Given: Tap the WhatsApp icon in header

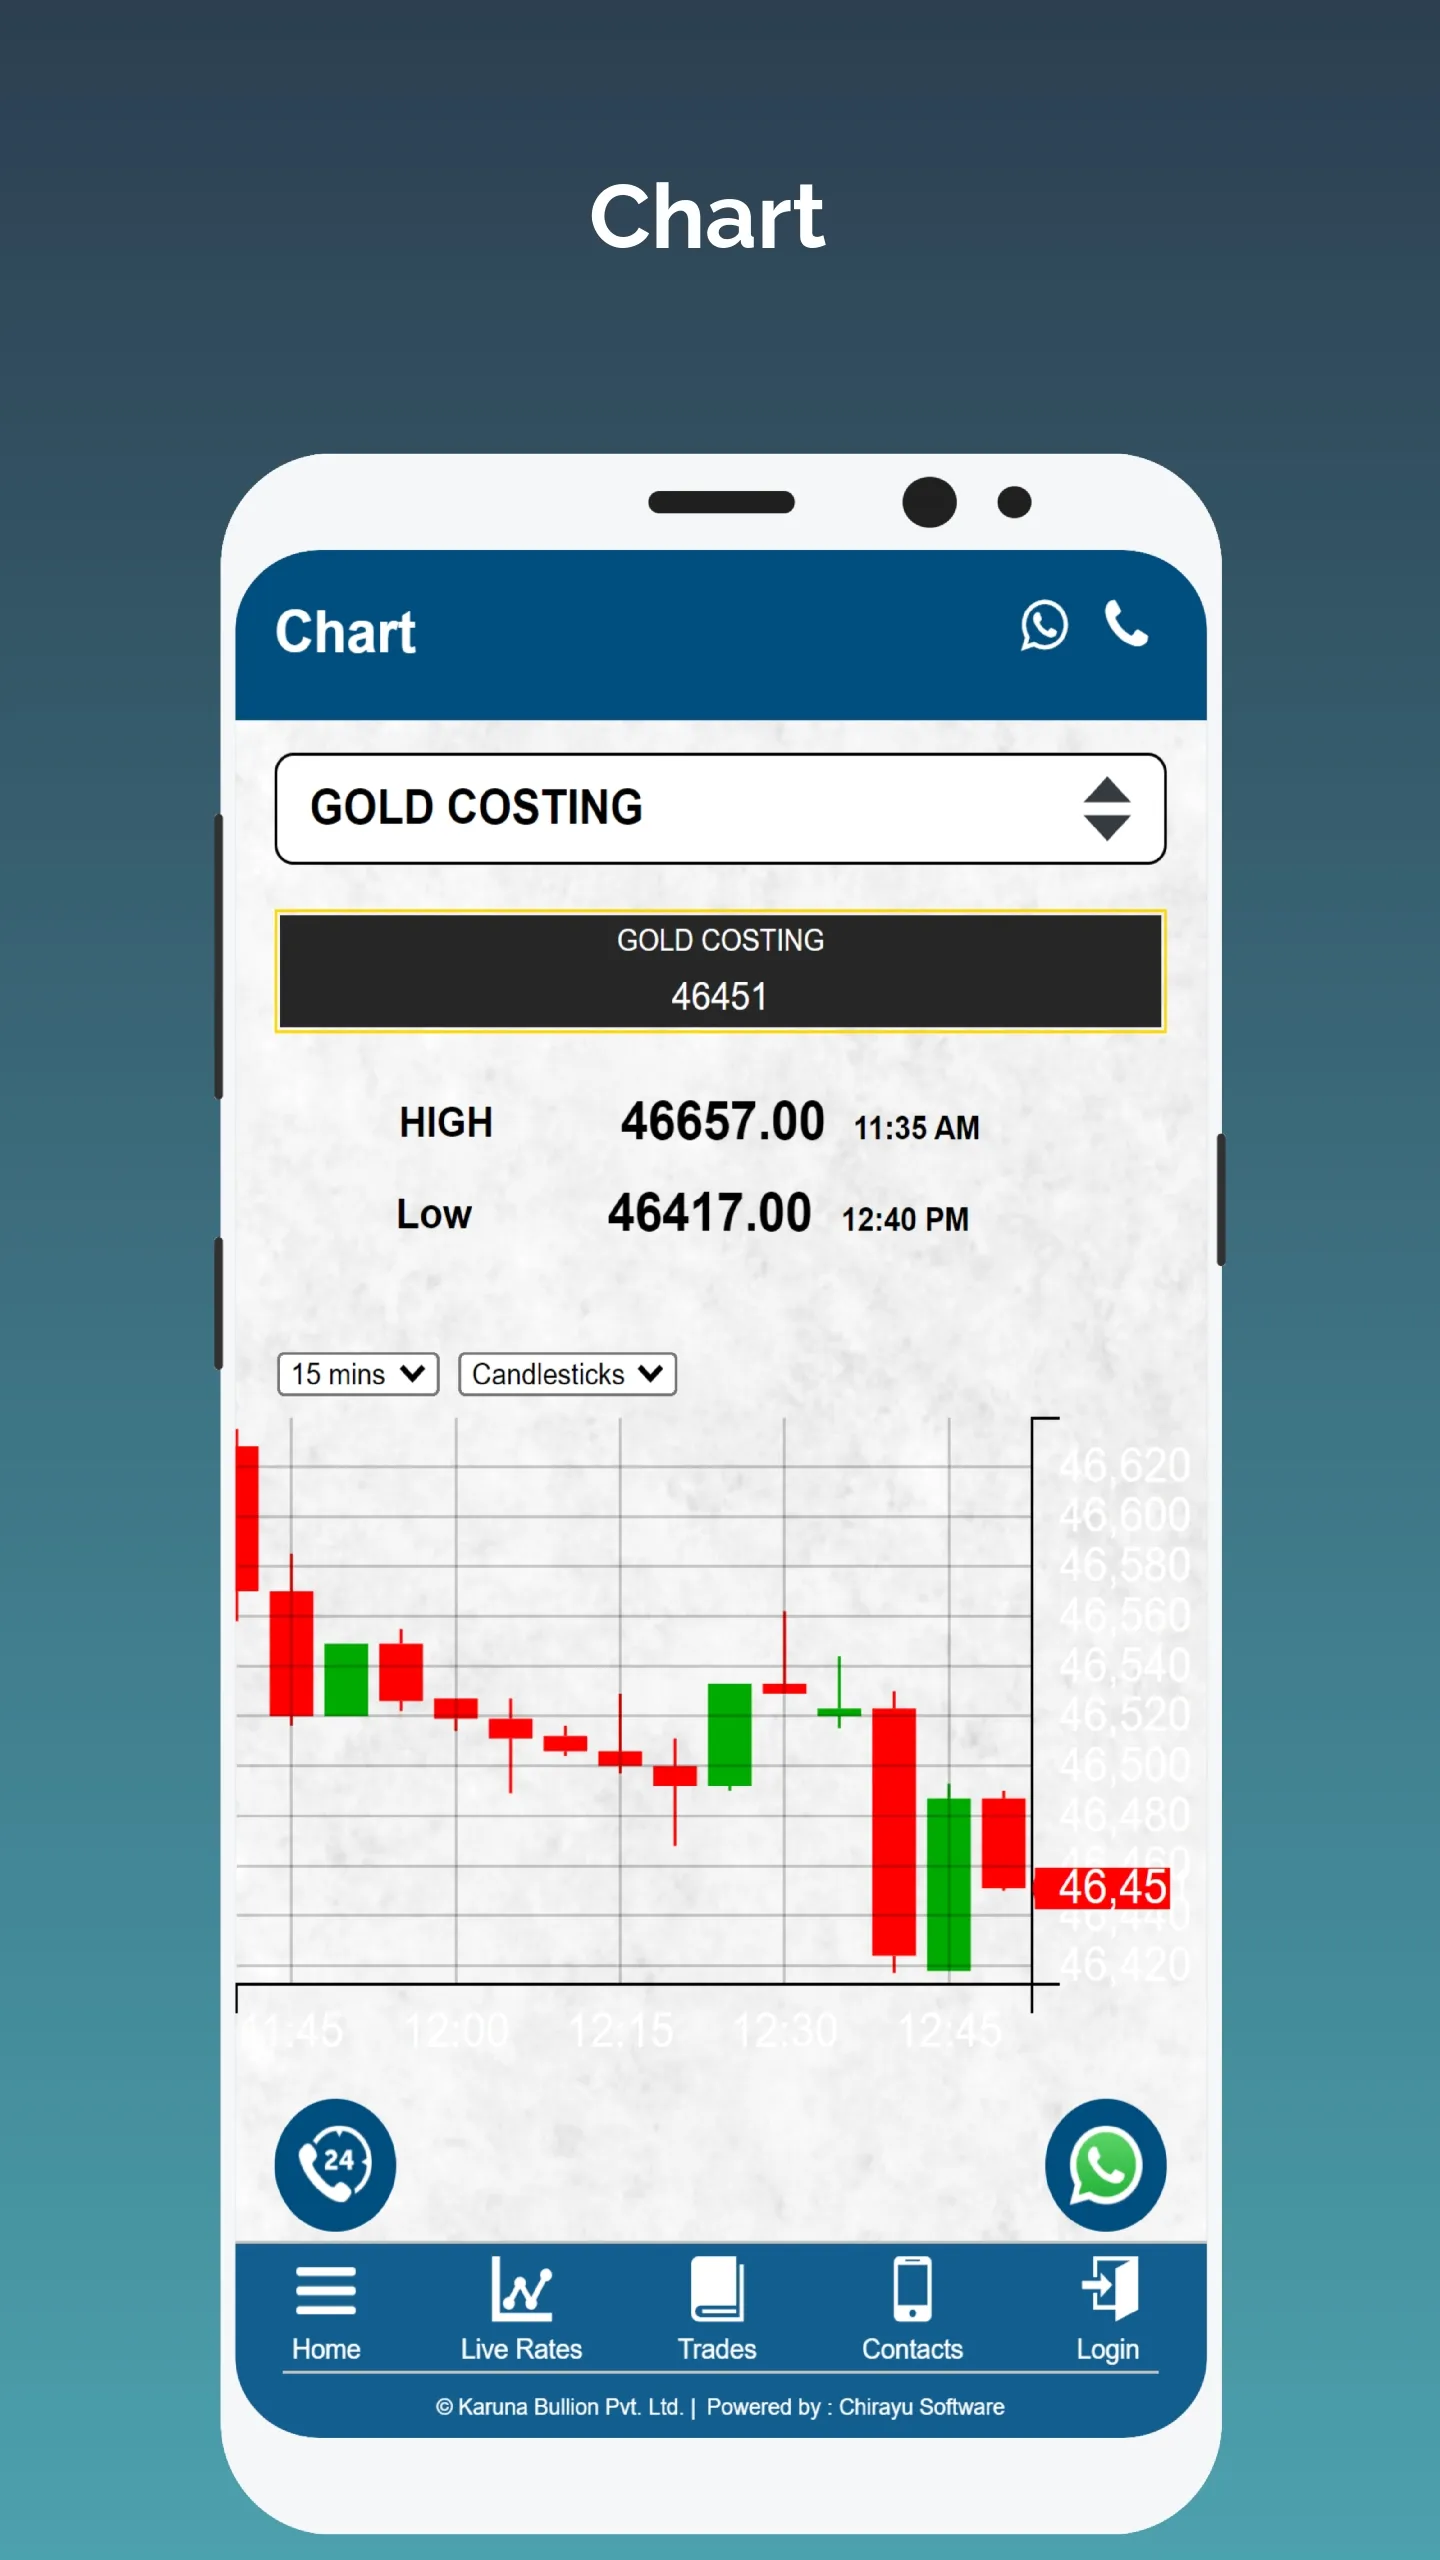Looking at the screenshot, I should [x=1043, y=626].
